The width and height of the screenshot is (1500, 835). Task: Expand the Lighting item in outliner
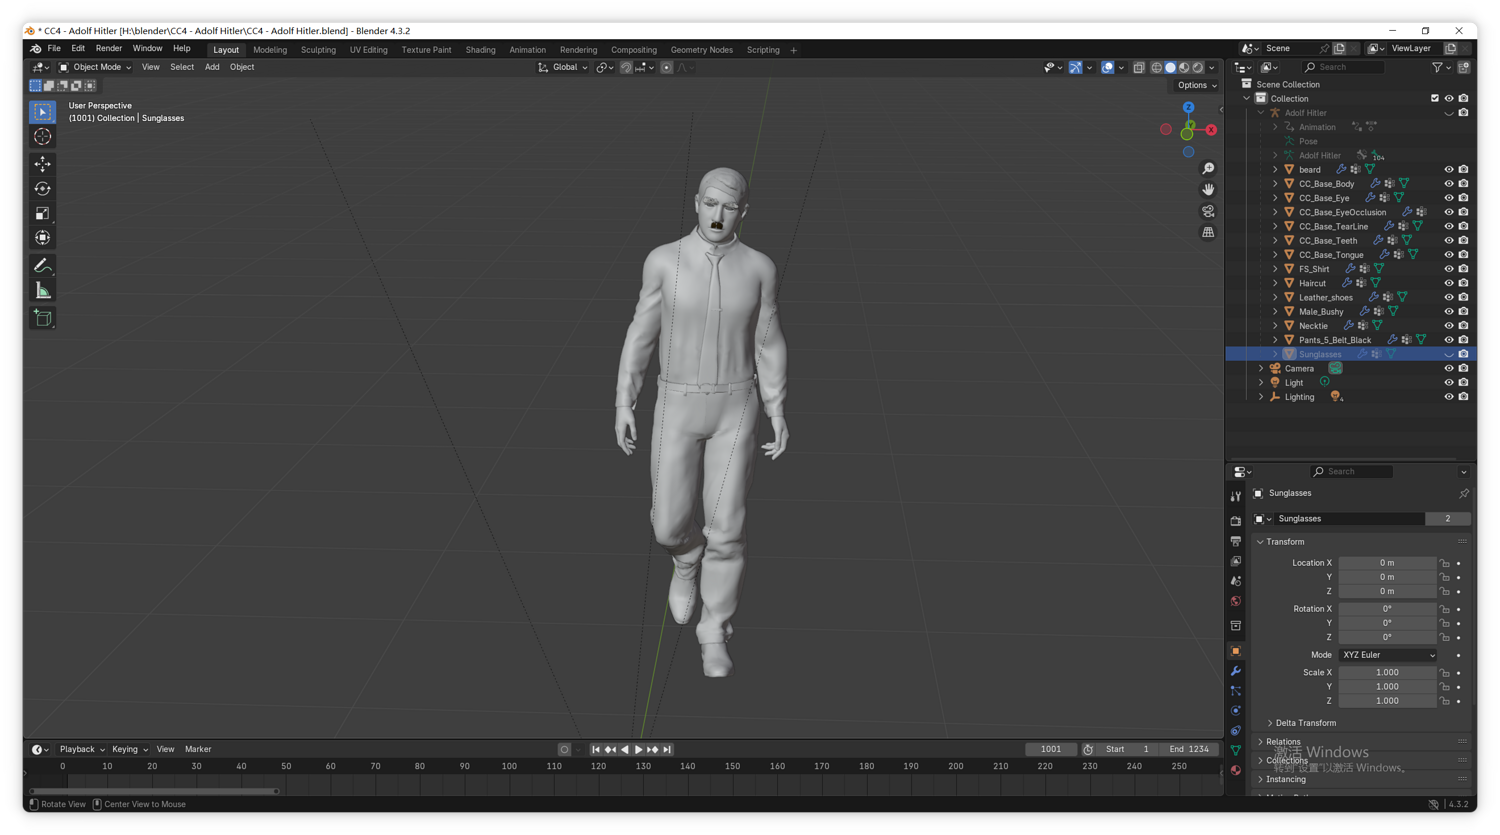[1261, 397]
